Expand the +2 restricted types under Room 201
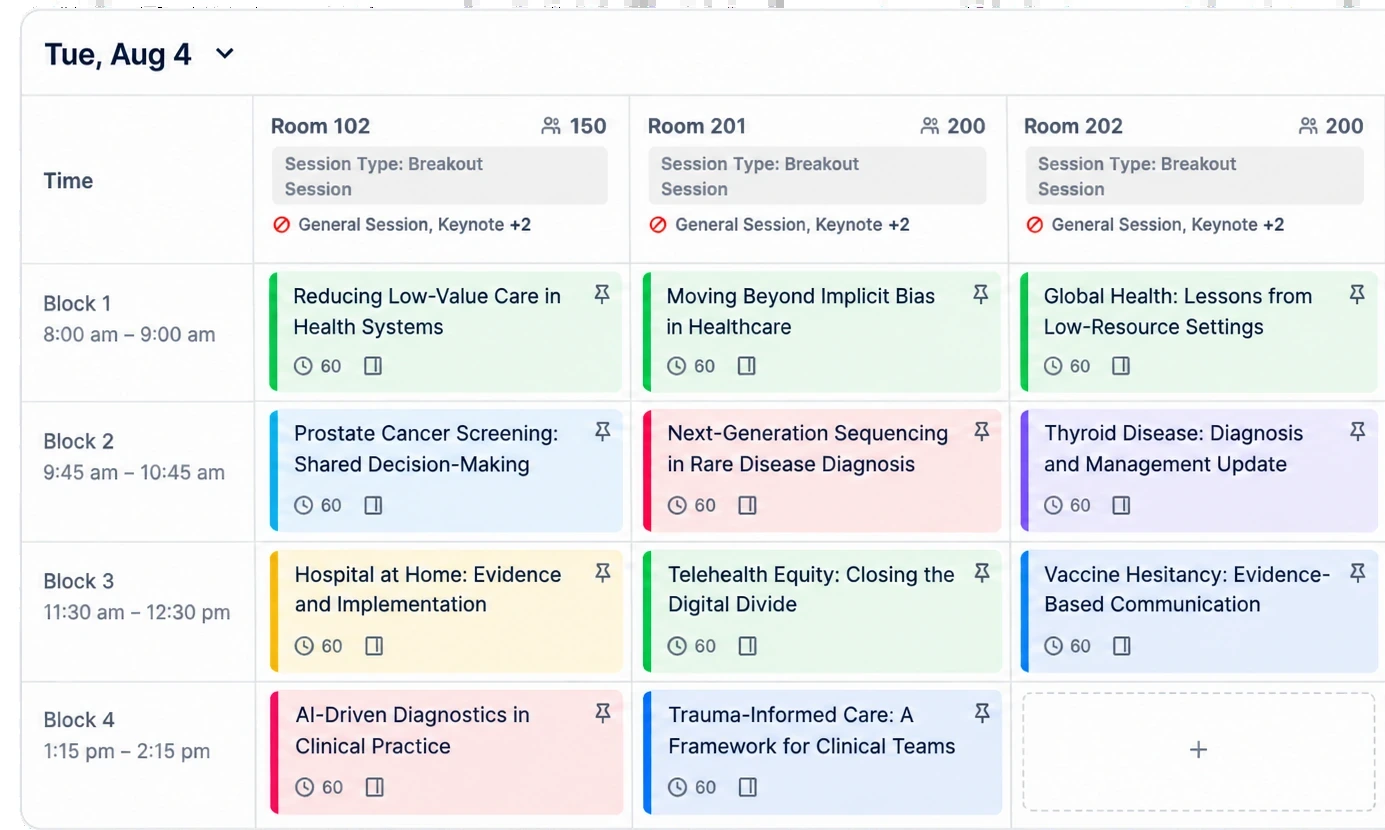 pyautogui.click(x=898, y=225)
